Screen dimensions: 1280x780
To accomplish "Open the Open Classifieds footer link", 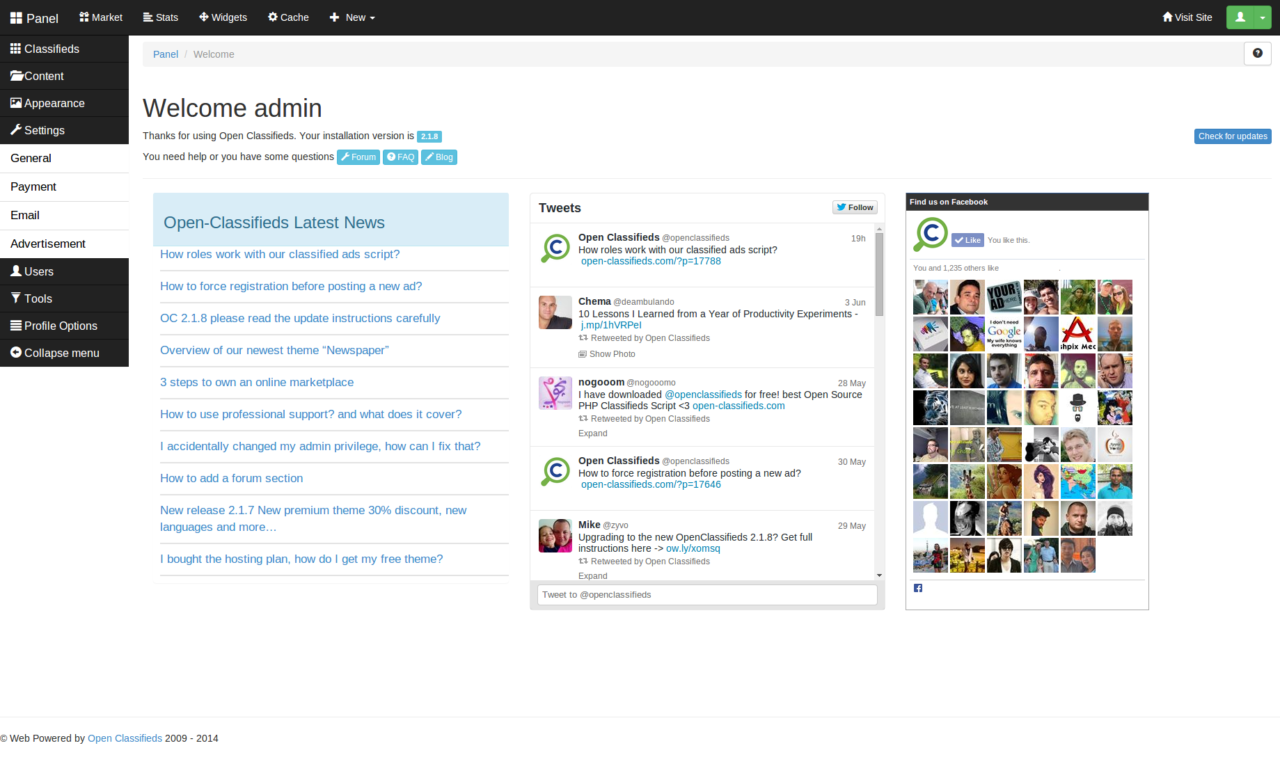I will 125,738.
